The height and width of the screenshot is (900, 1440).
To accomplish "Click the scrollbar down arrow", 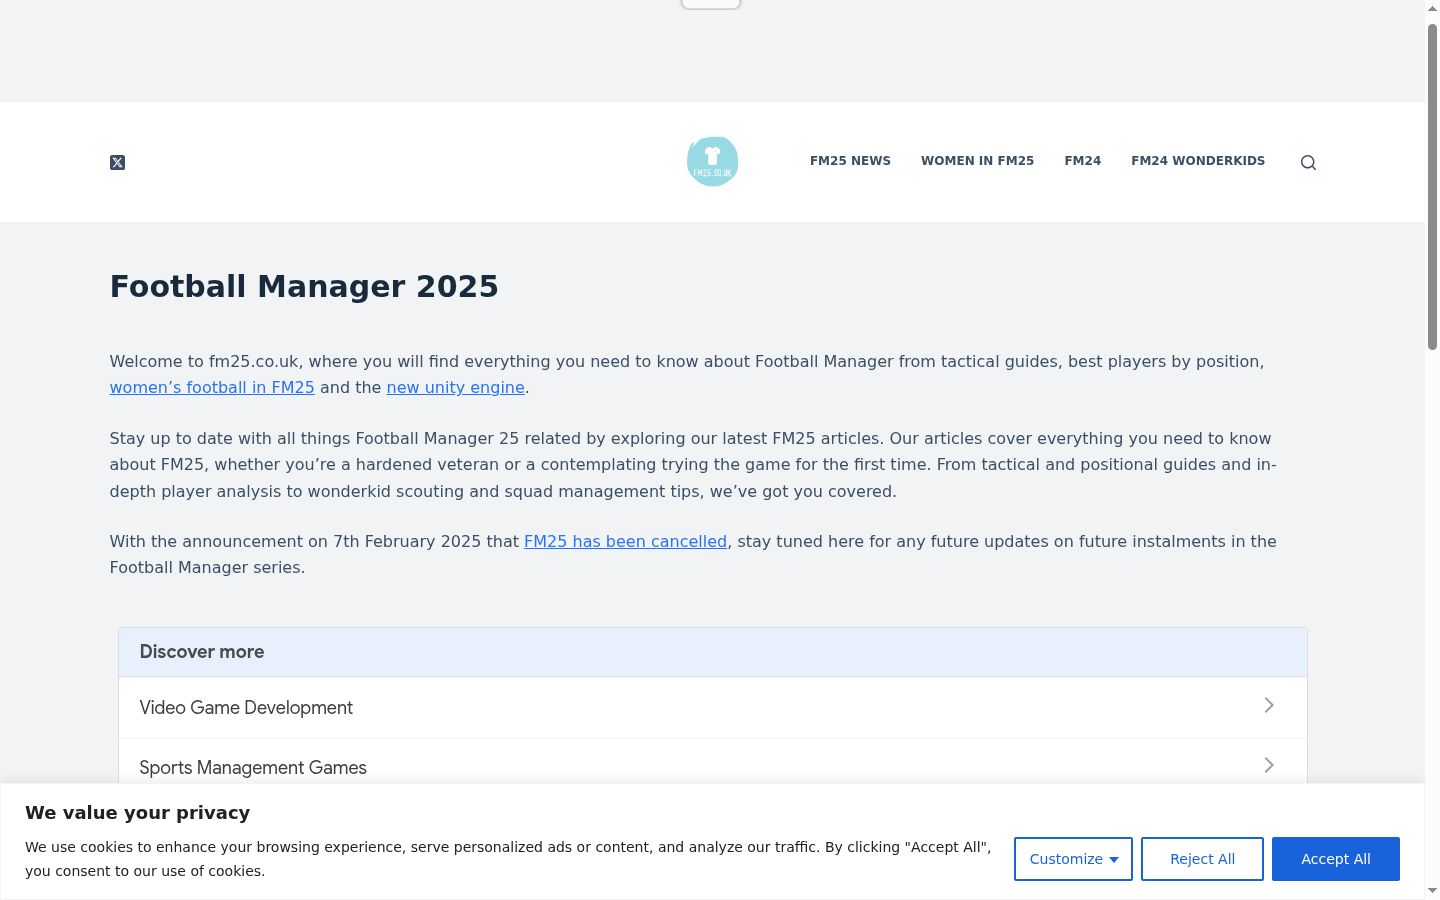I will [x=1432, y=891].
